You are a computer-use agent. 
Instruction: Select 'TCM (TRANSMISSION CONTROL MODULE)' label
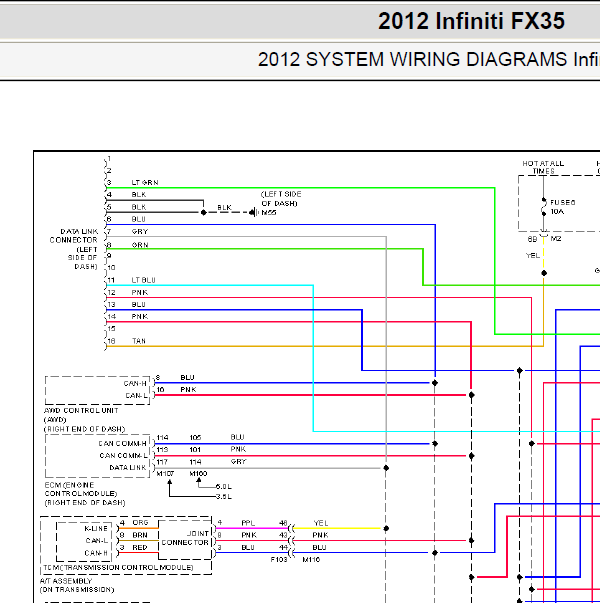pyautogui.click(x=118, y=567)
